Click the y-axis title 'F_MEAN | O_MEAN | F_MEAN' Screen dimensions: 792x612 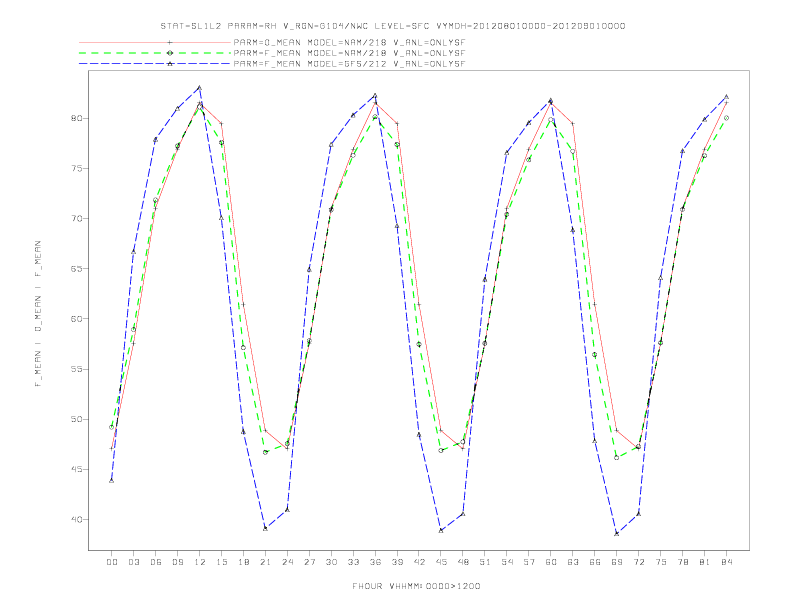coord(38,314)
